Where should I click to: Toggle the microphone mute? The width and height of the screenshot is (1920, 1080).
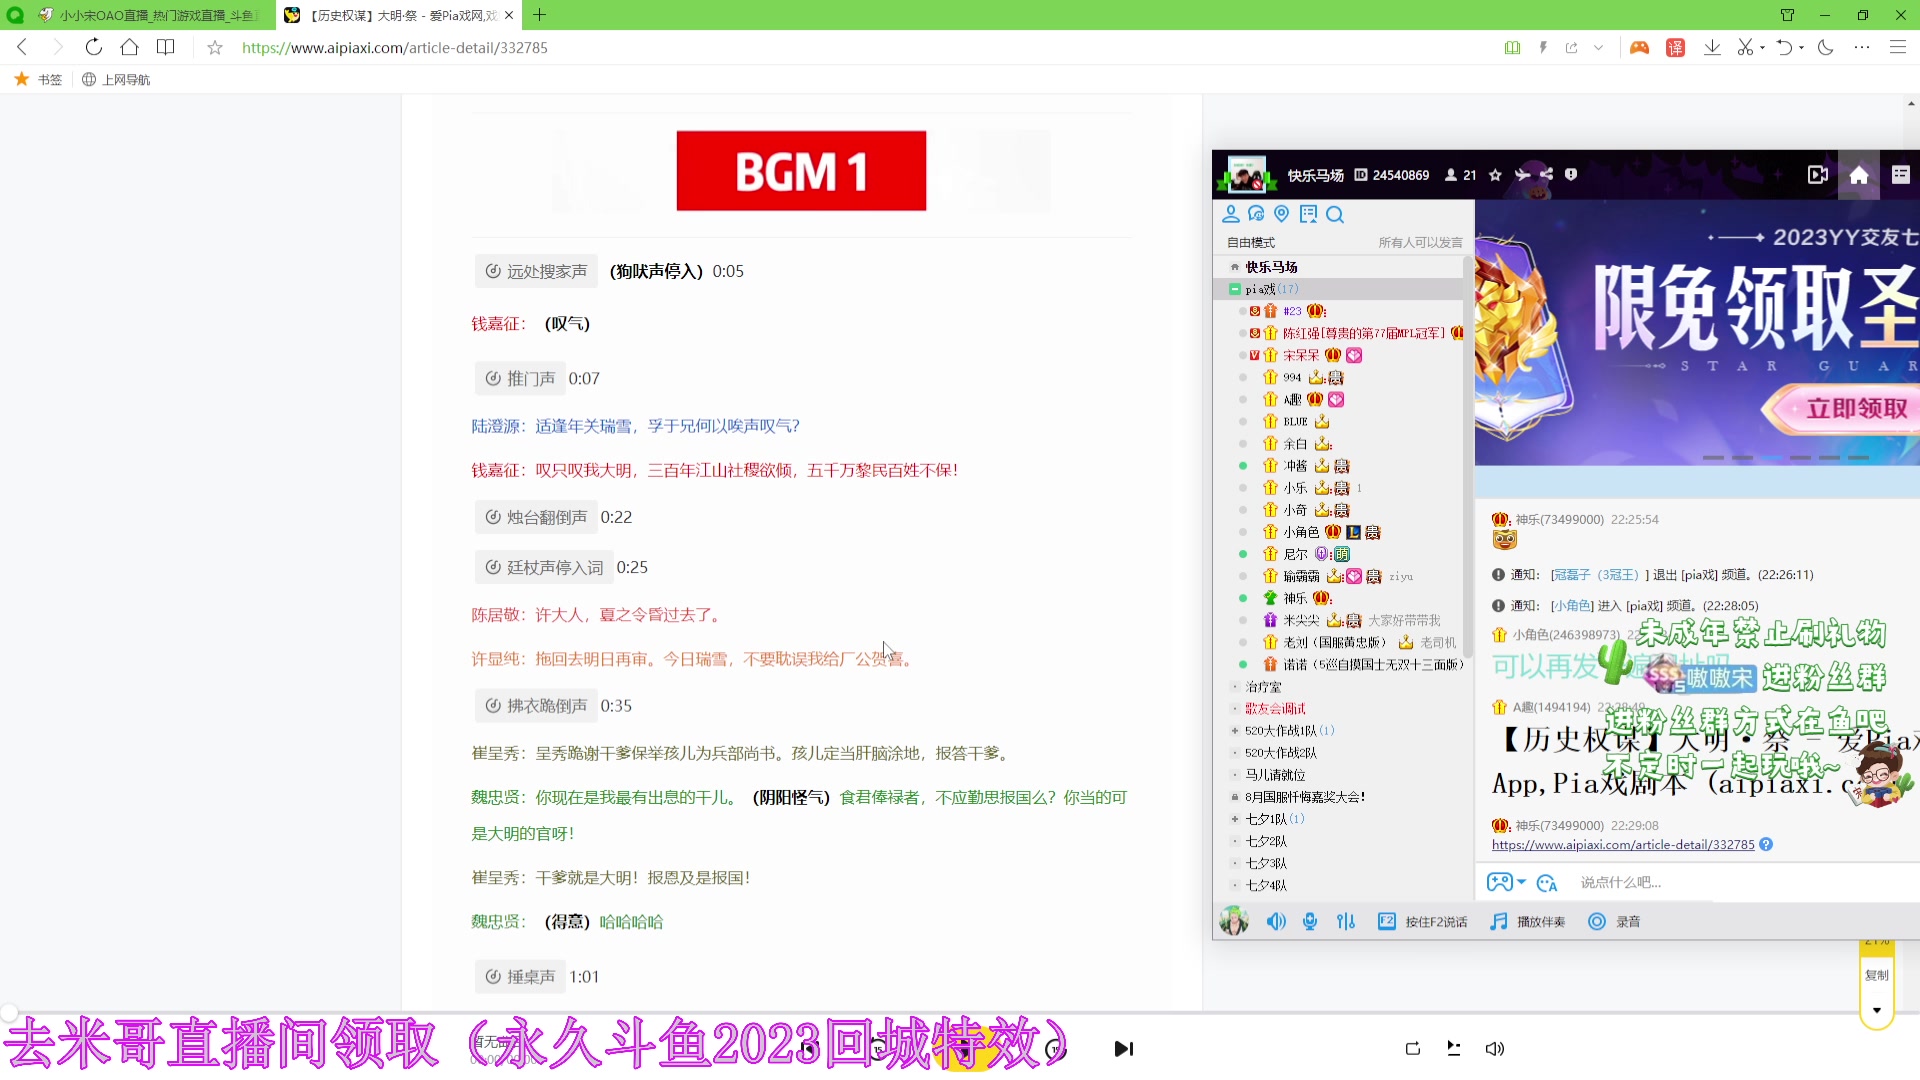coord(1310,921)
